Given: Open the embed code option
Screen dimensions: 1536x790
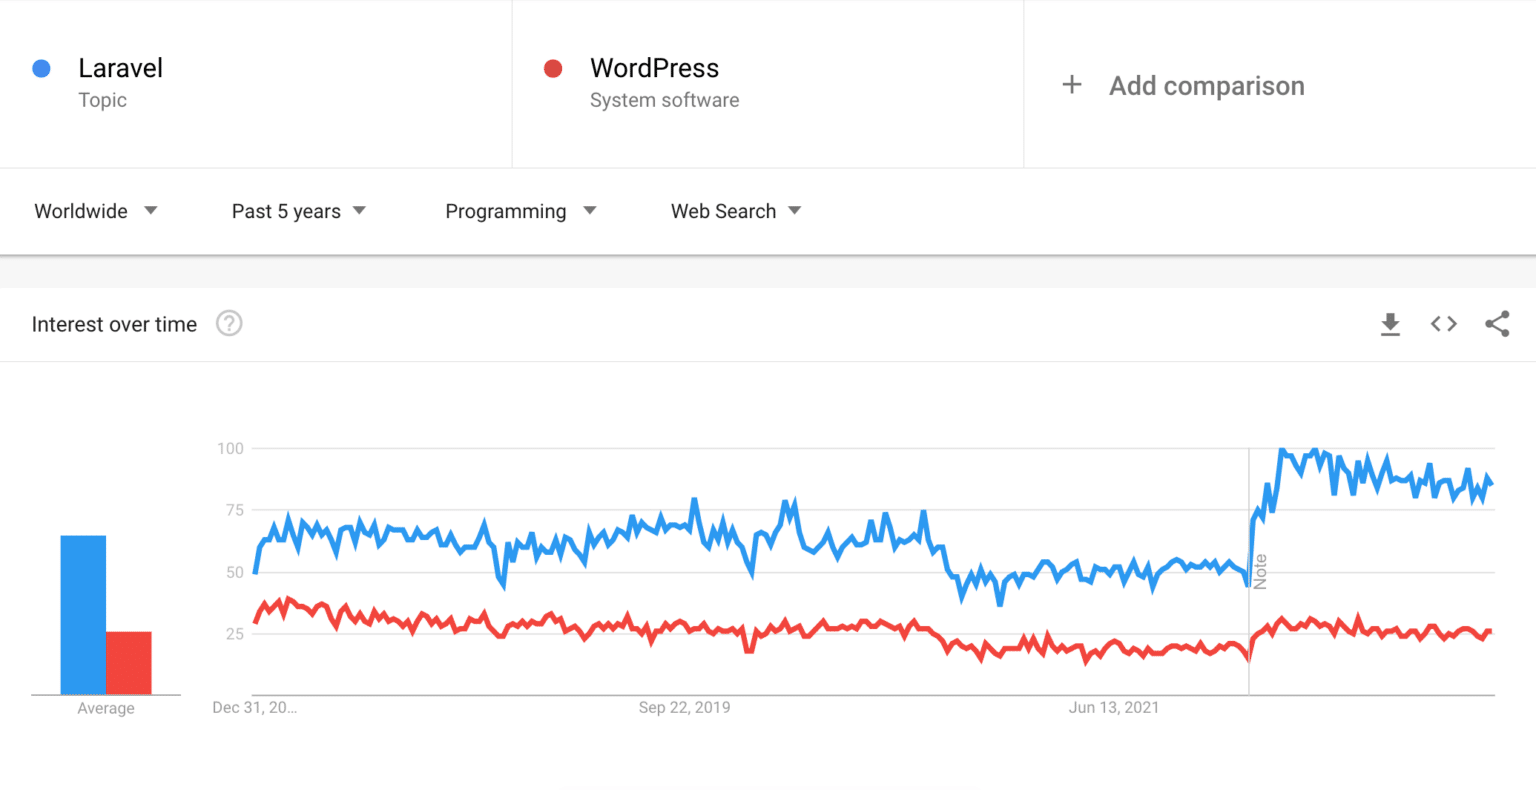Looking at the screenshot, I should click(x=1443, y=323).
